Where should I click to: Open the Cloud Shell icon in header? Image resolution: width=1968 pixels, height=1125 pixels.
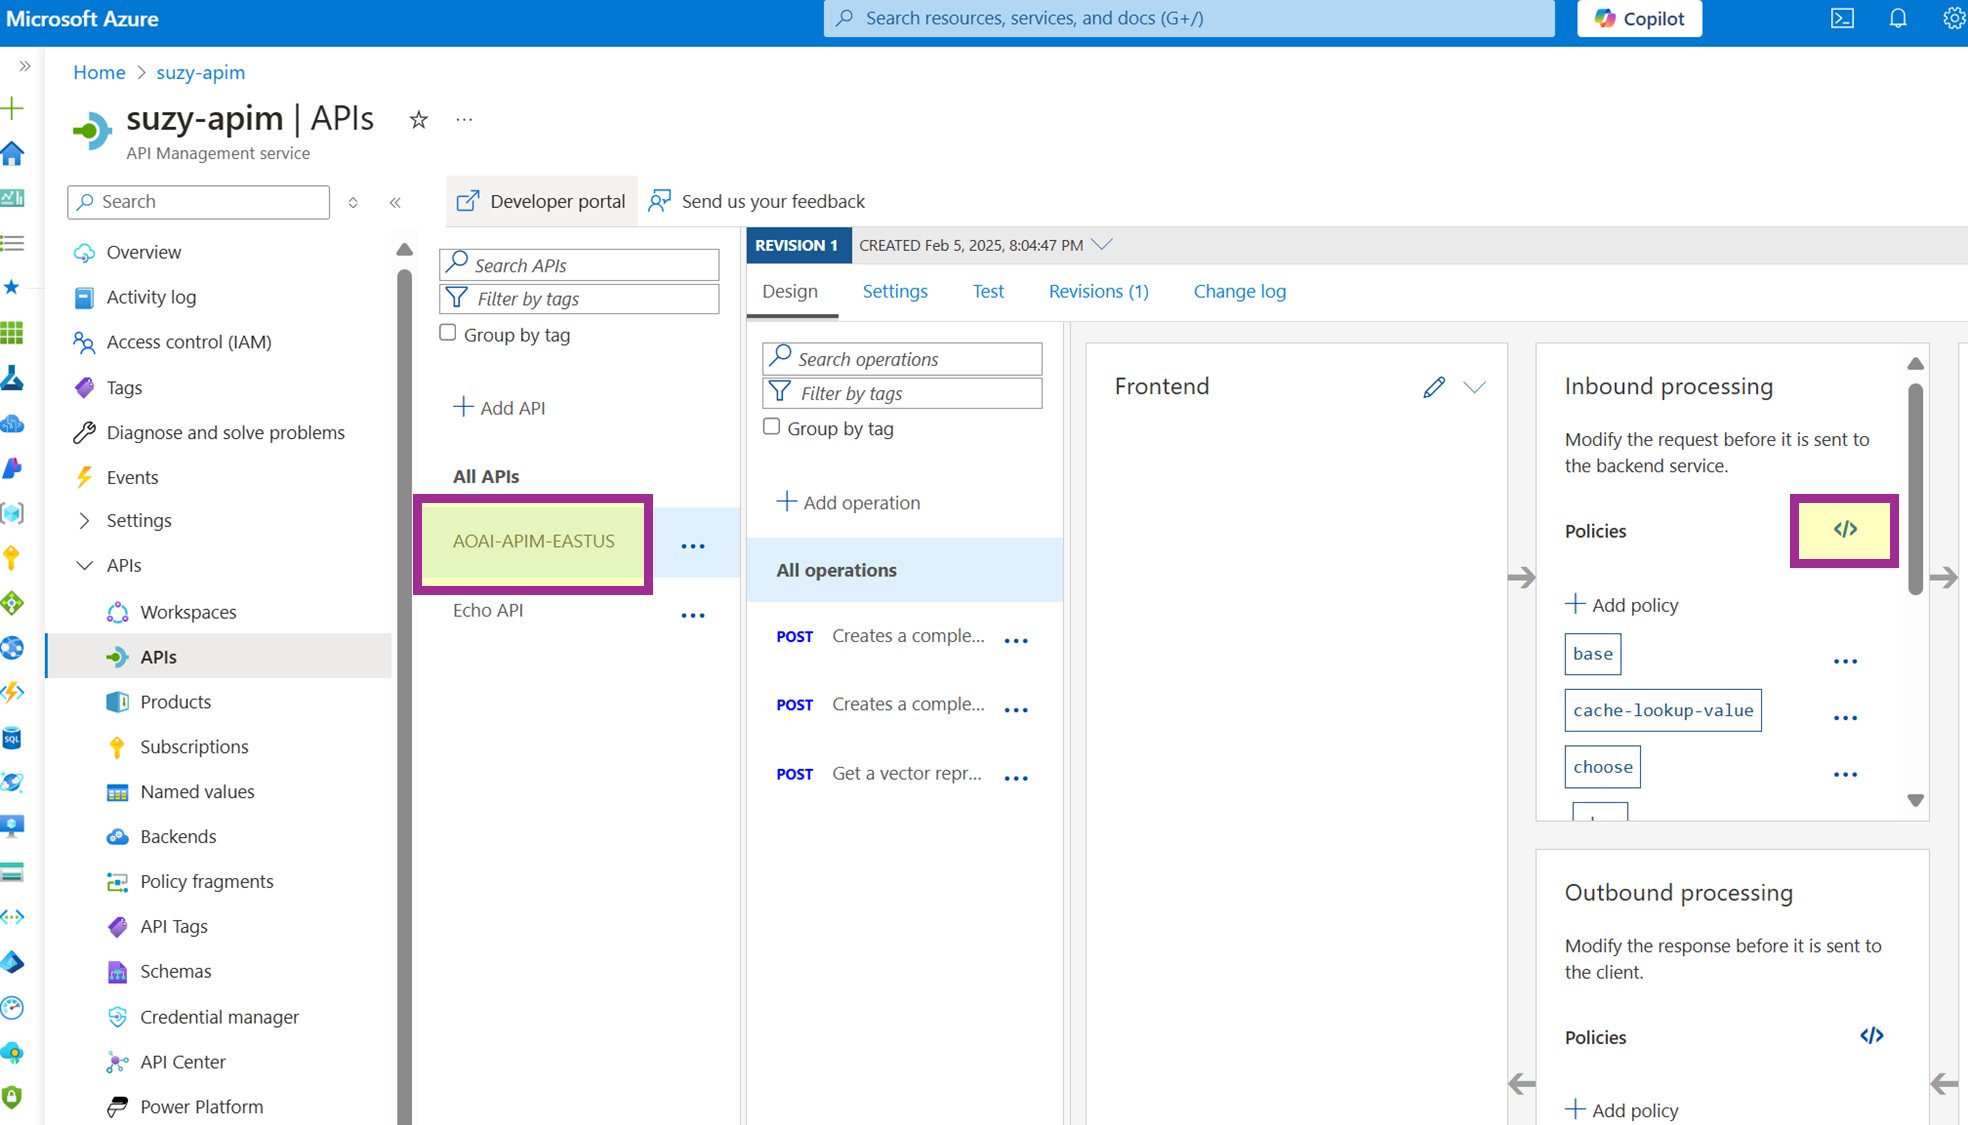tap(1842, 18)
